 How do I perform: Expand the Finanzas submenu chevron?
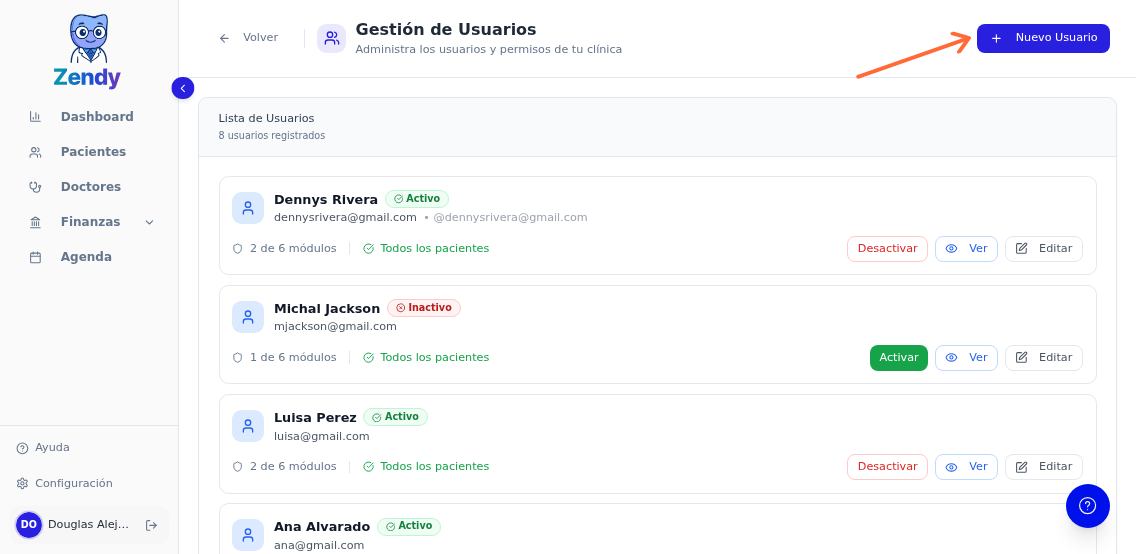pyautogui.click(x=150, y=222)
